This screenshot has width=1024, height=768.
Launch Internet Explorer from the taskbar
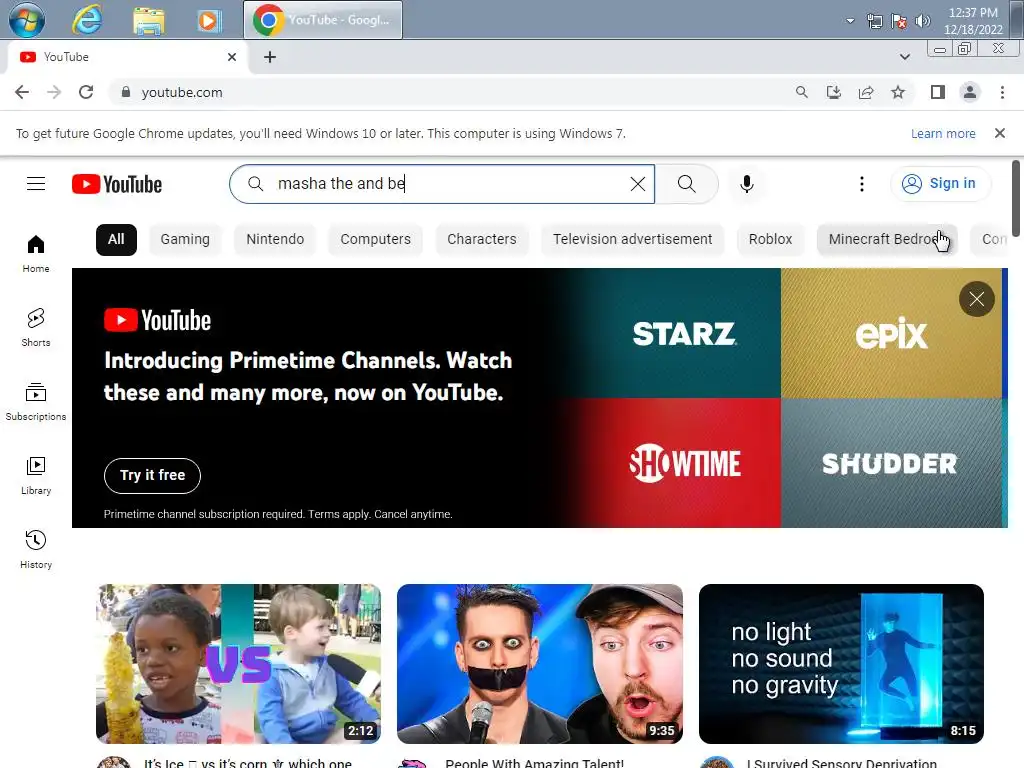[x=87, y=20]
